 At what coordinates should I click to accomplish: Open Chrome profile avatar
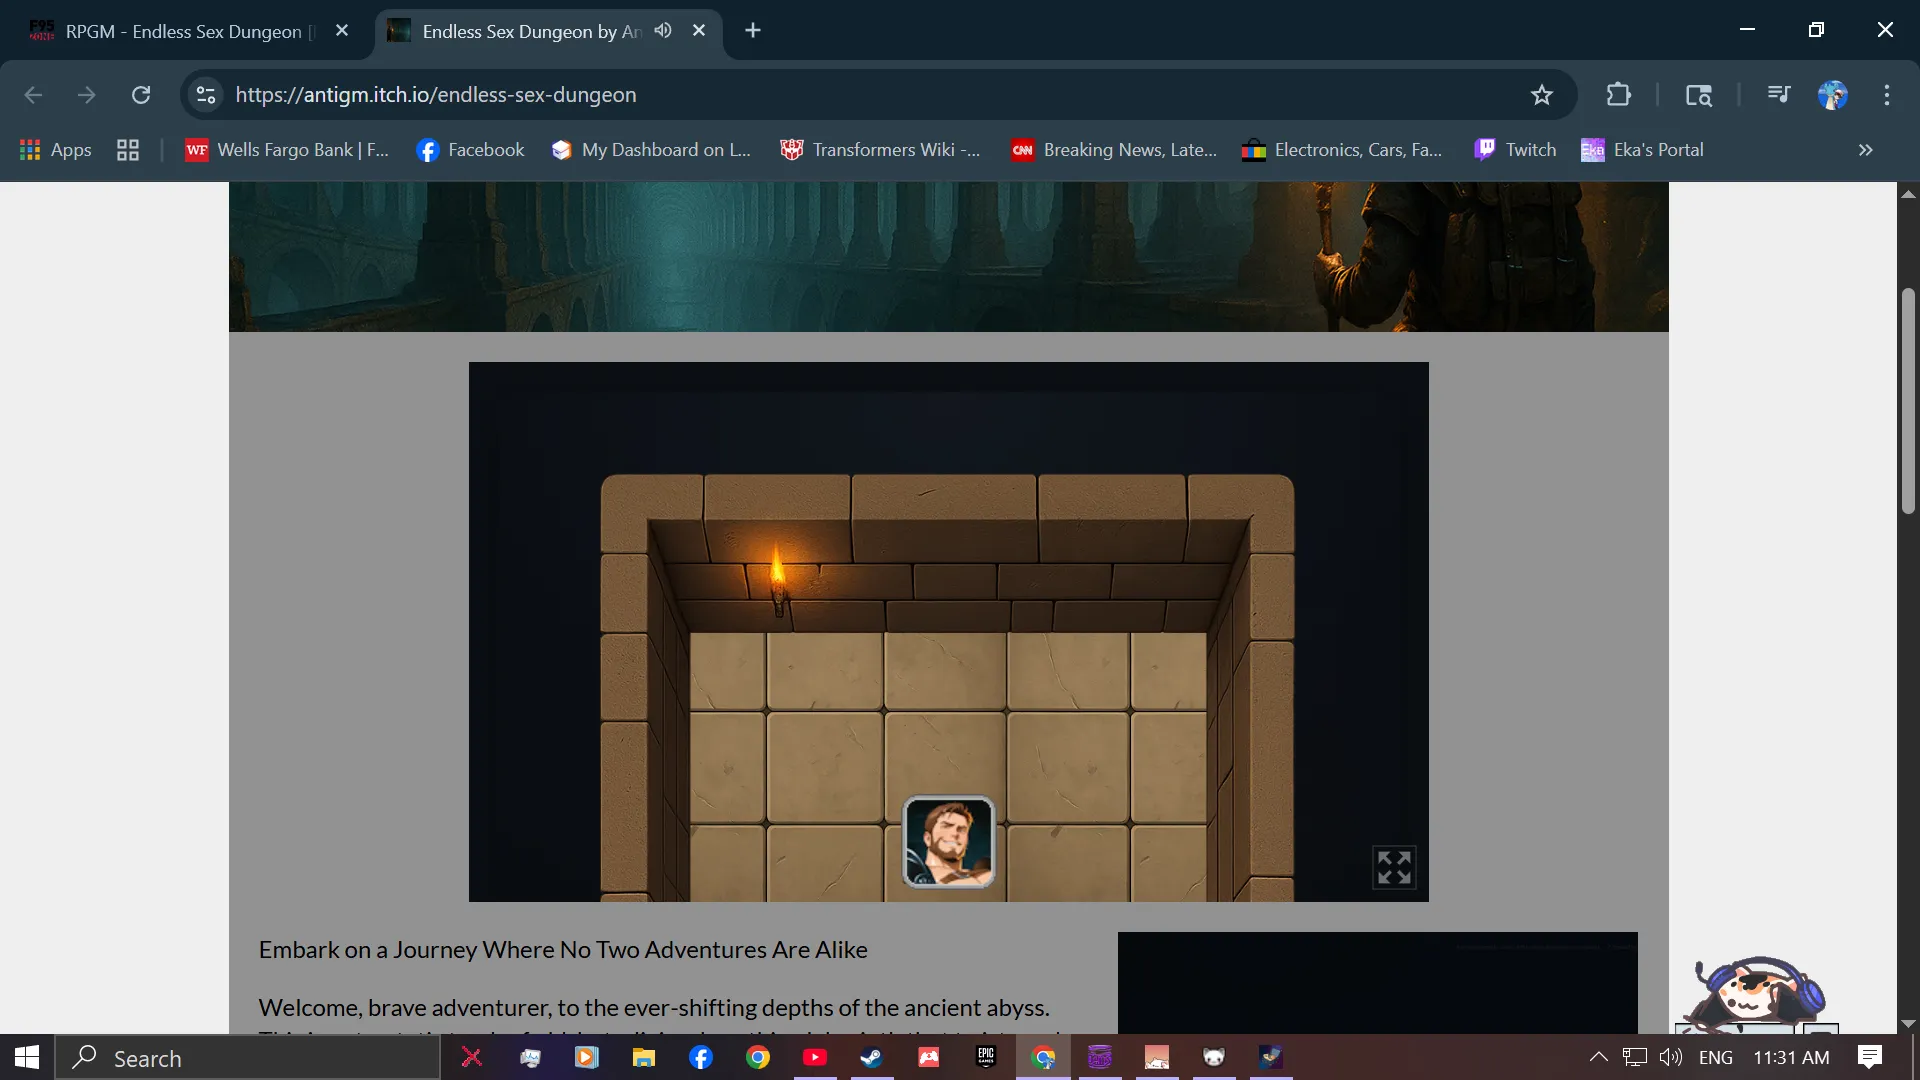coord(1832,95)
